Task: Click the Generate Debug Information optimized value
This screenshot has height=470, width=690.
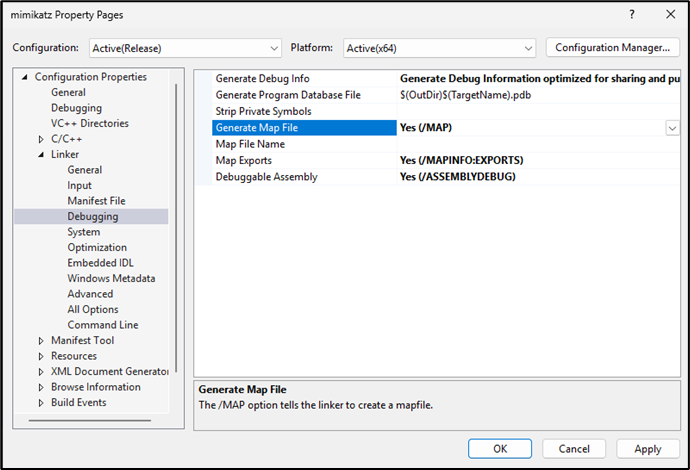Action: coord(539,79)
